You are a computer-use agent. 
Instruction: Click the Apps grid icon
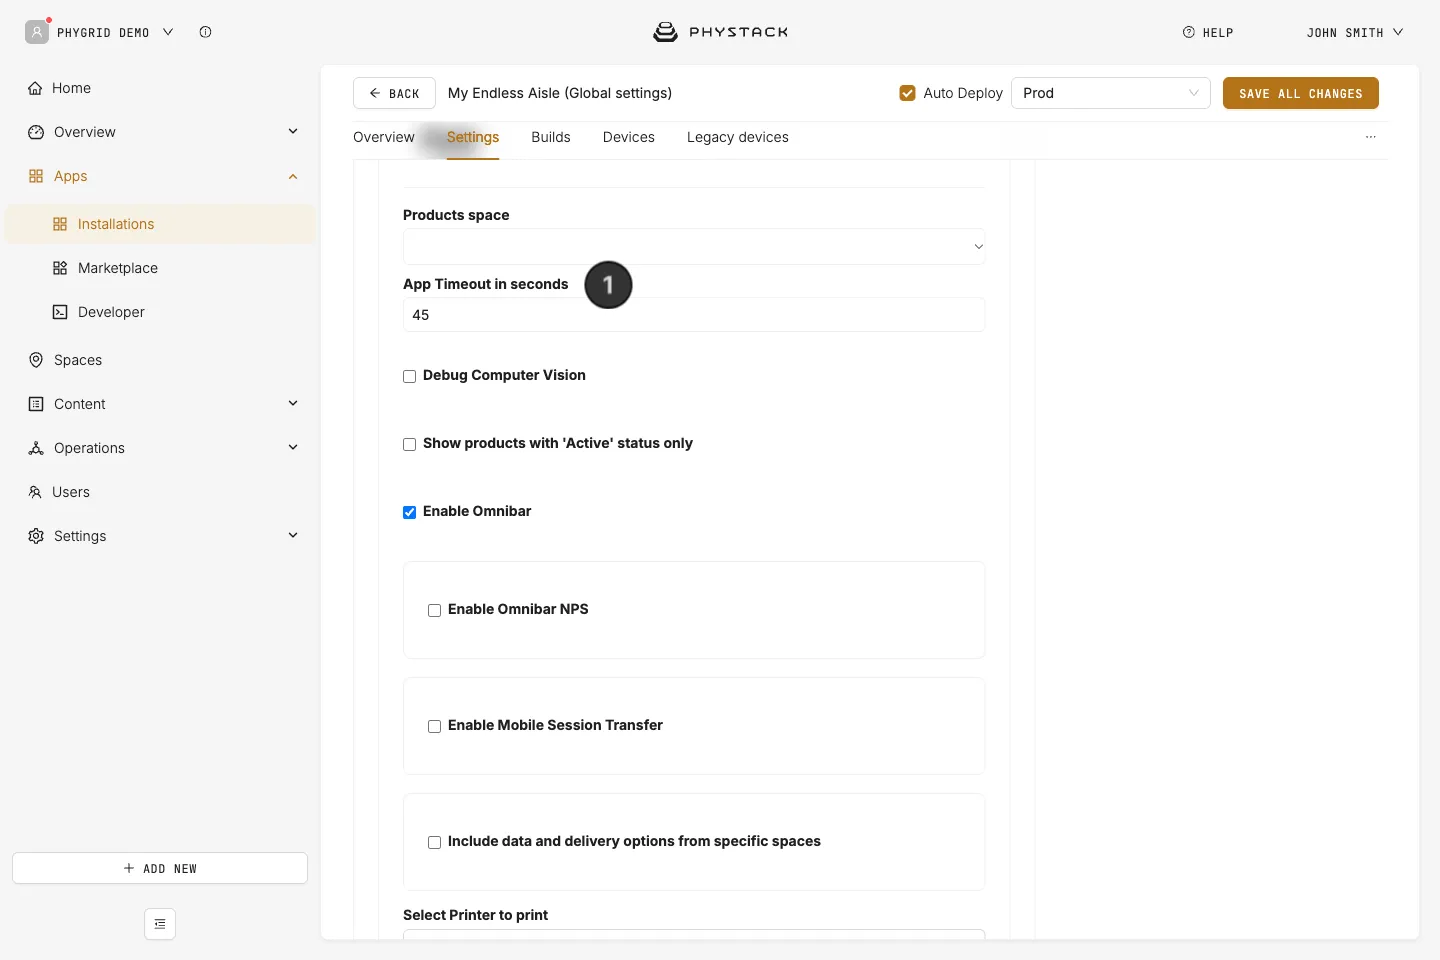point(36,176)
